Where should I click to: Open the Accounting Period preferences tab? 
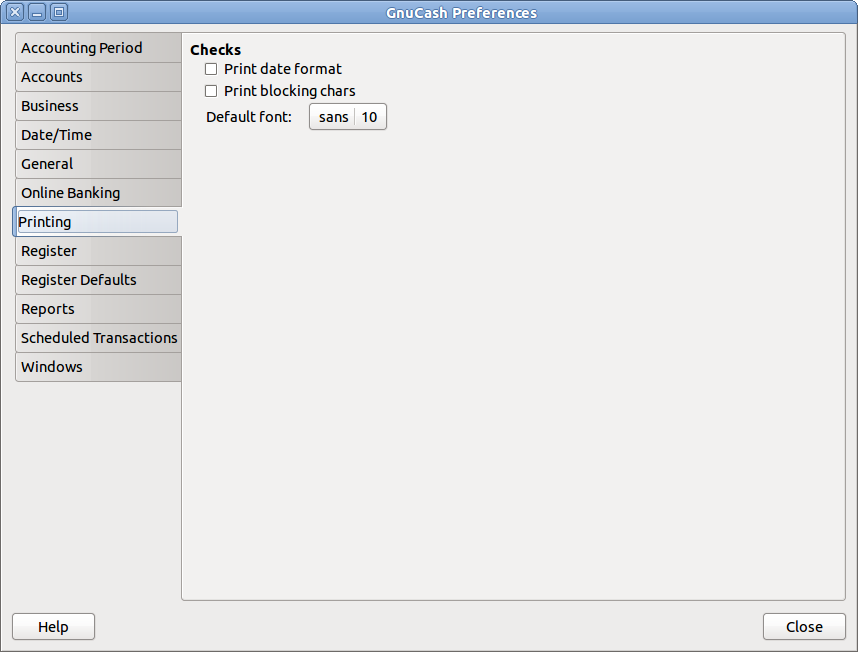pos(98,48)
